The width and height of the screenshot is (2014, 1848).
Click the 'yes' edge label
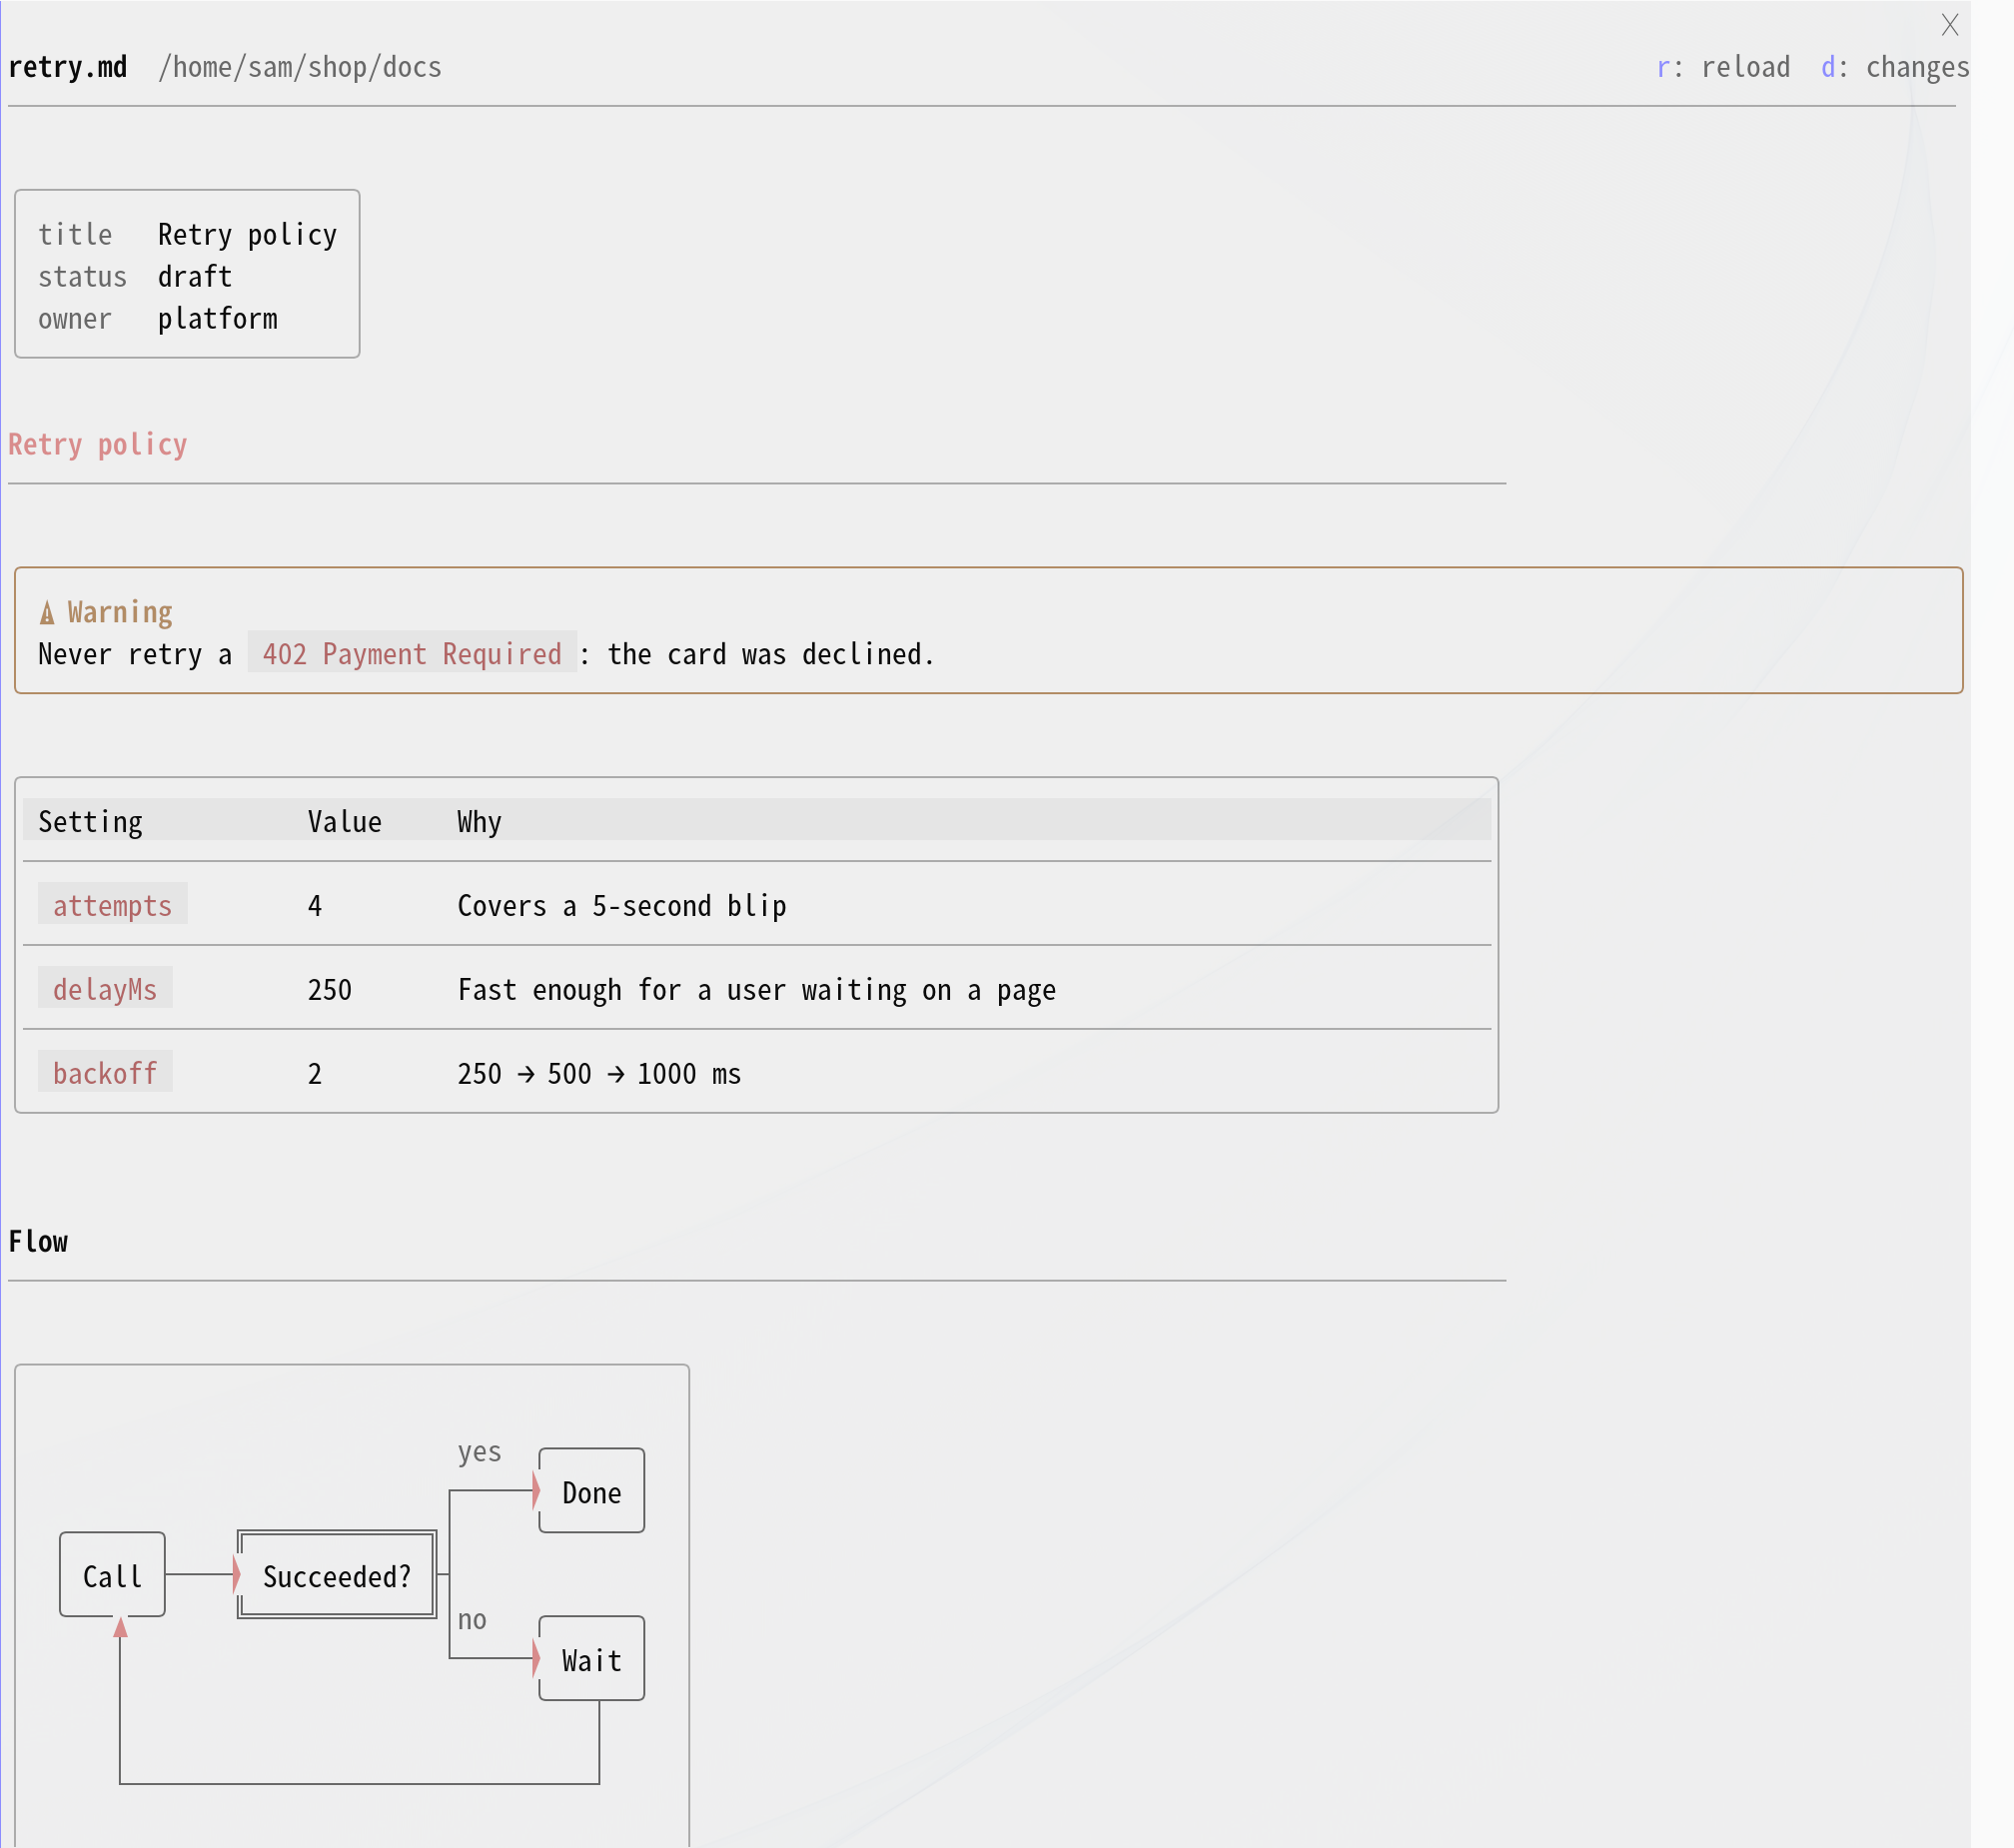(479, 1451)
